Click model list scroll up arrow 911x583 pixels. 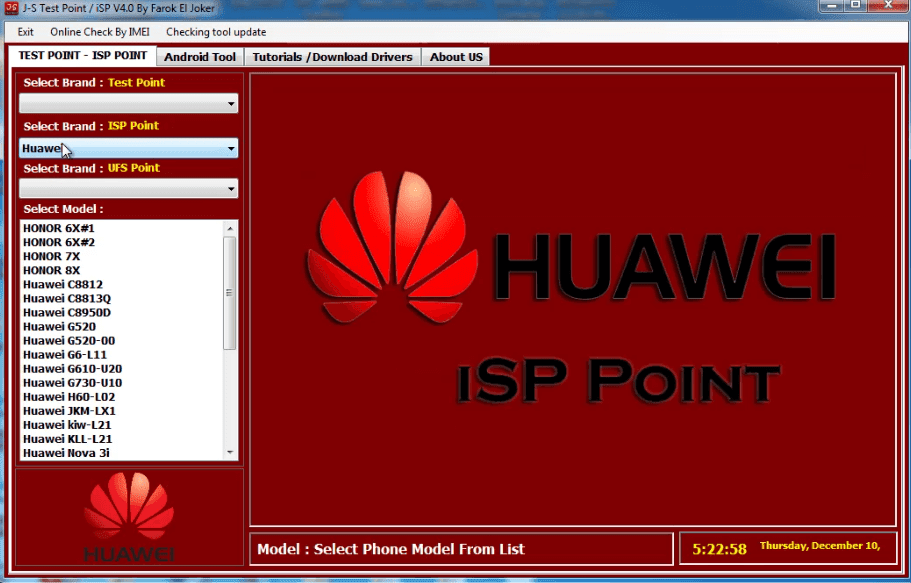[230, 228]
